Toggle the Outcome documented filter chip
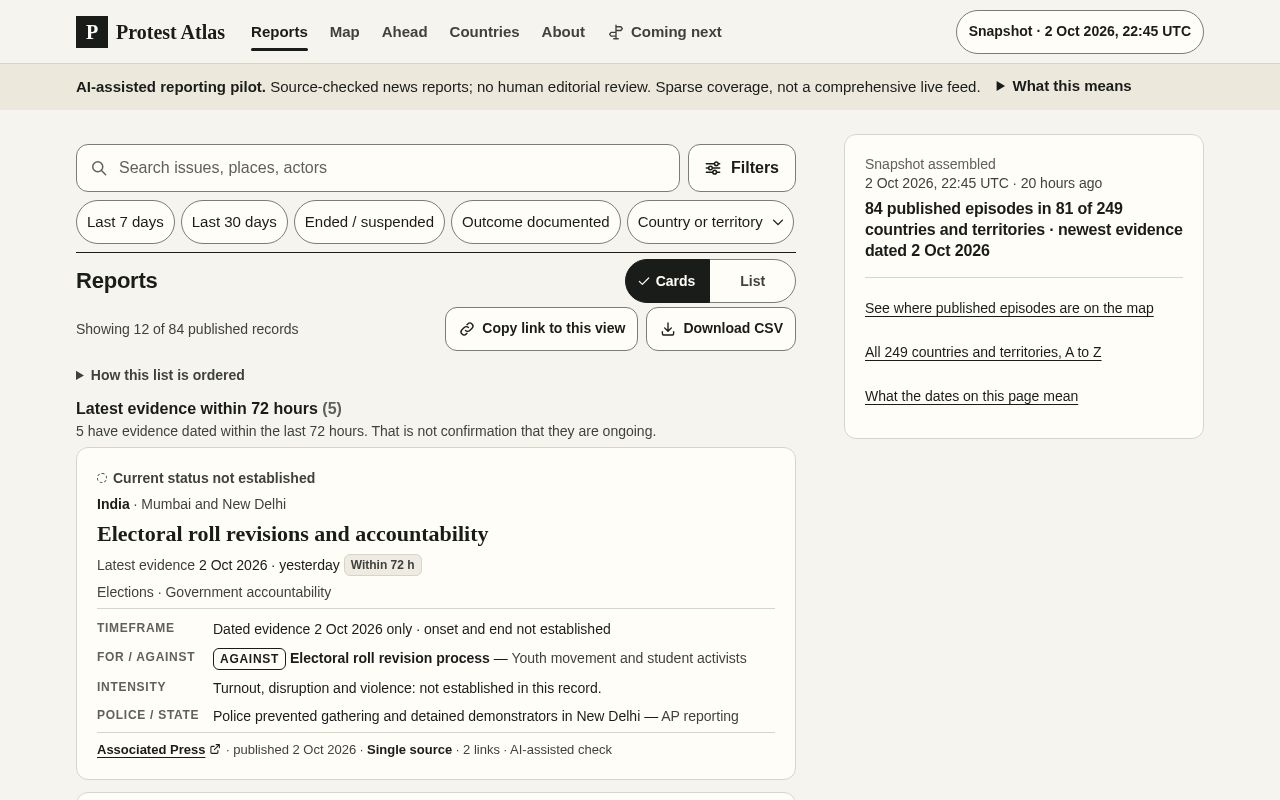Image resolution: width=1280 pixels, height=800 pixels. point(535,222)
